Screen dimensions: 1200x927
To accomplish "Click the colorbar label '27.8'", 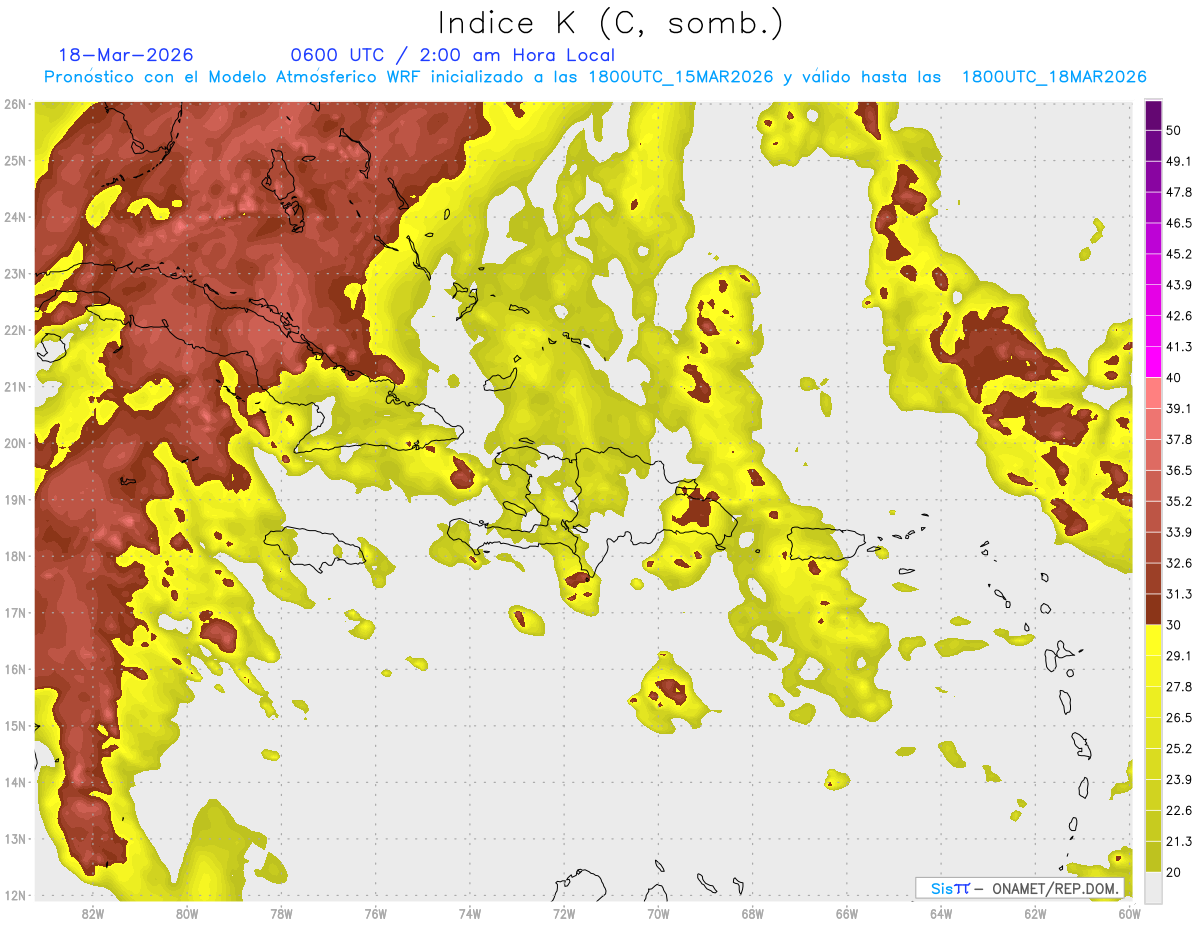I will 1179,687.
